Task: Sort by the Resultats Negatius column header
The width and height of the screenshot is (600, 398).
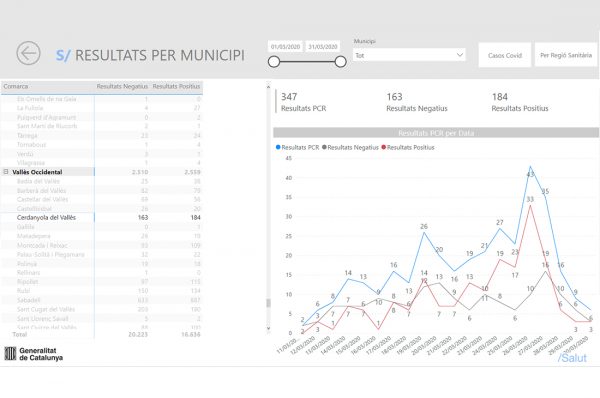Action: pyautogui.click(x=122, y=86)
